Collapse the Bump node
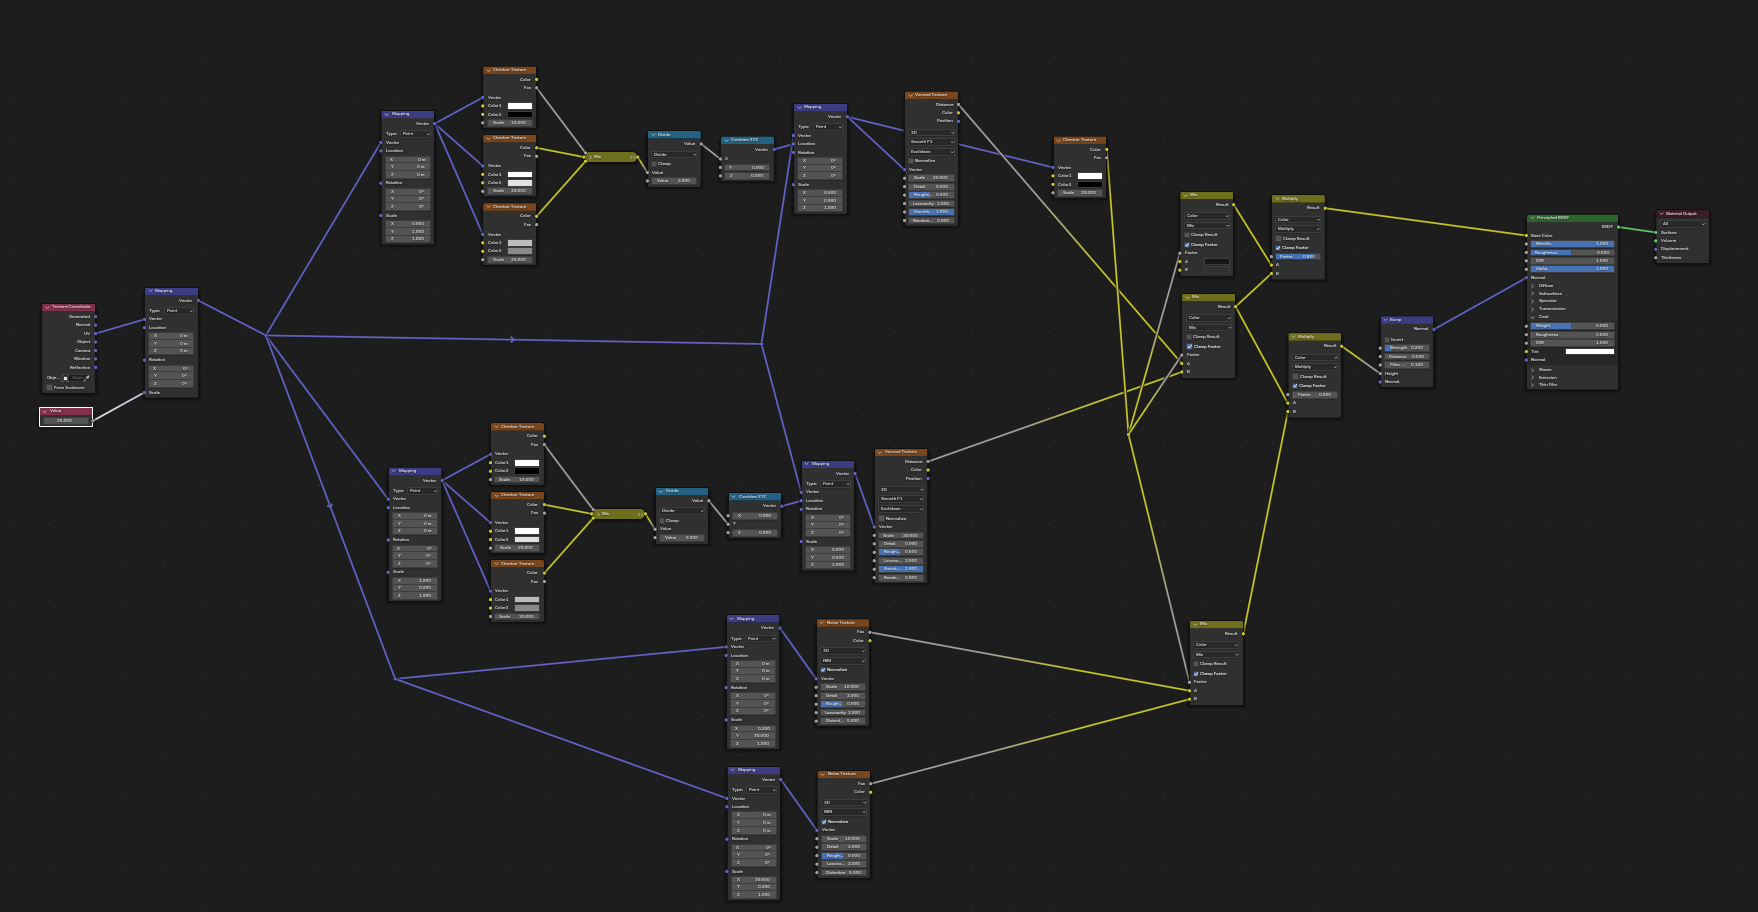 click(x=1385, y=320)
